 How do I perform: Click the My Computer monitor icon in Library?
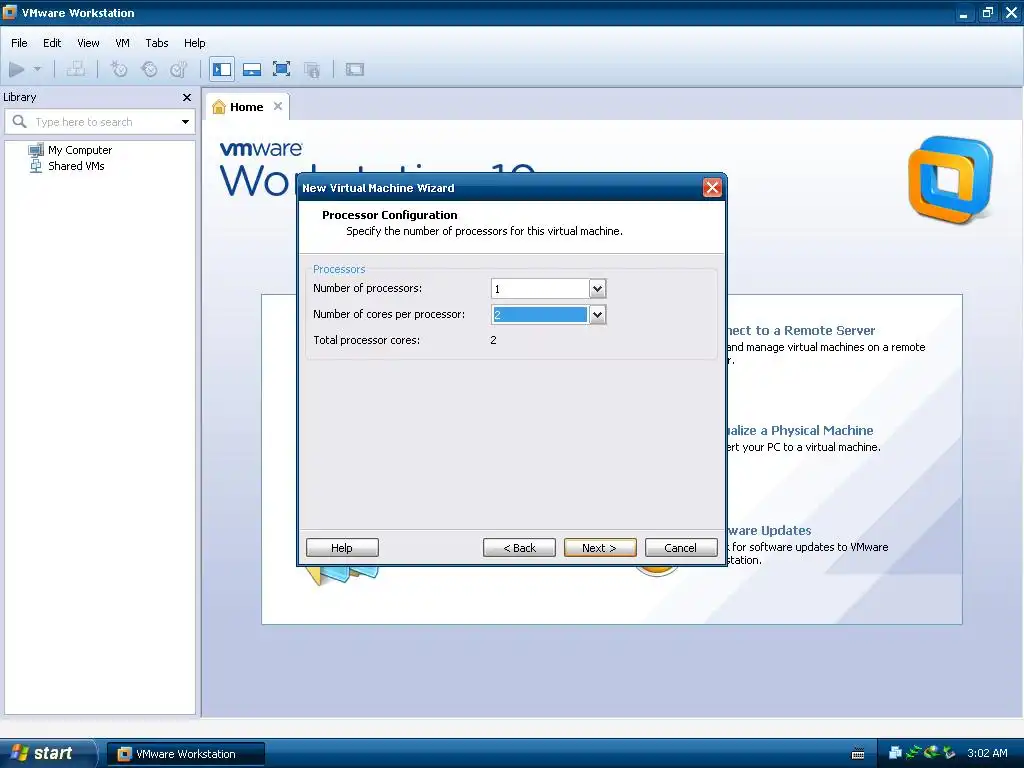pyautogui.click(x=36, y=150)
